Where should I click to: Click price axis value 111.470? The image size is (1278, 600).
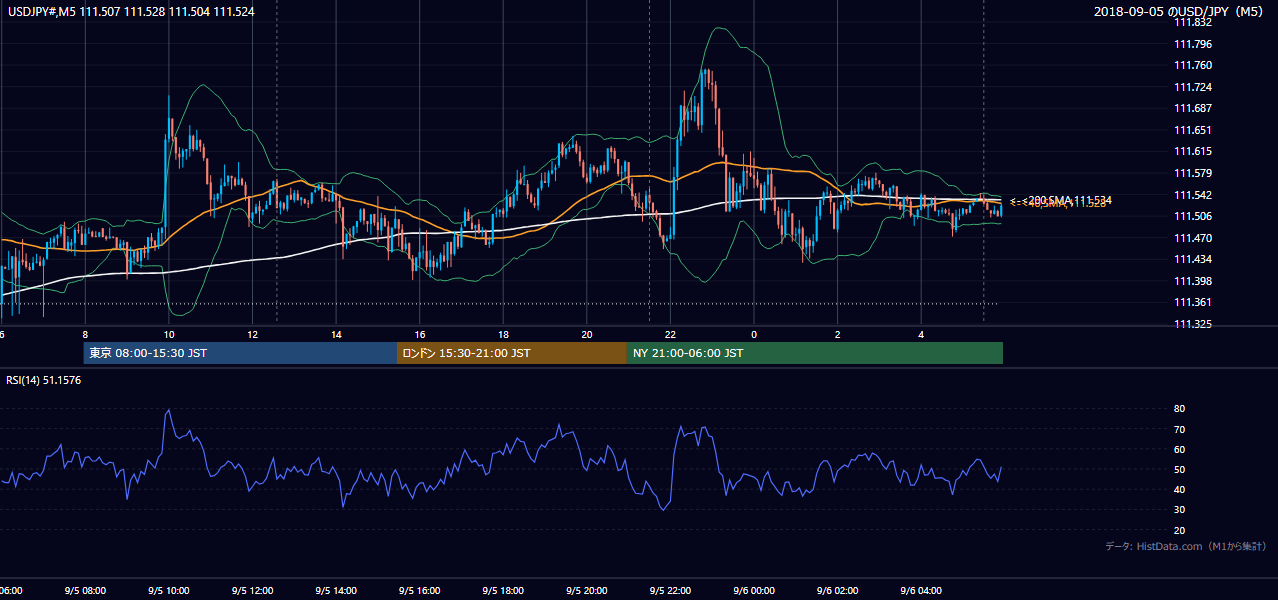coord(1192,238)
